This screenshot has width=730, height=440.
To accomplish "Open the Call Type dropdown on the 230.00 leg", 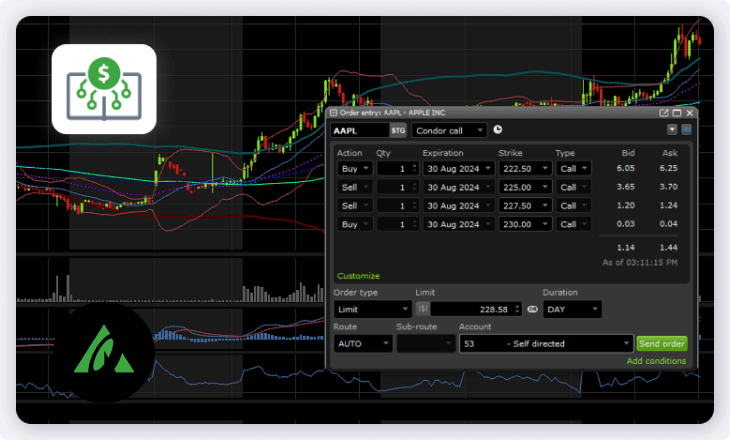I will 574,224.
